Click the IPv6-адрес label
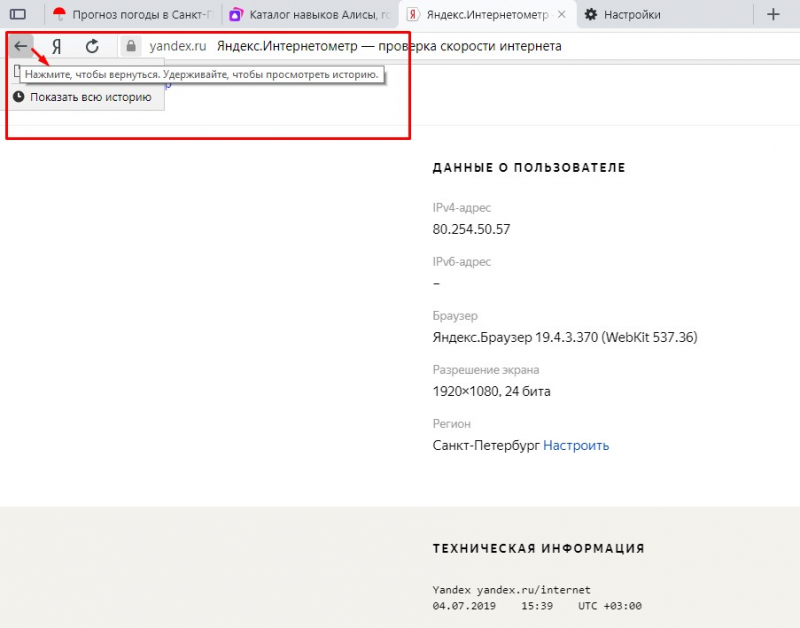The image size is (800, 628). point(462,262)
